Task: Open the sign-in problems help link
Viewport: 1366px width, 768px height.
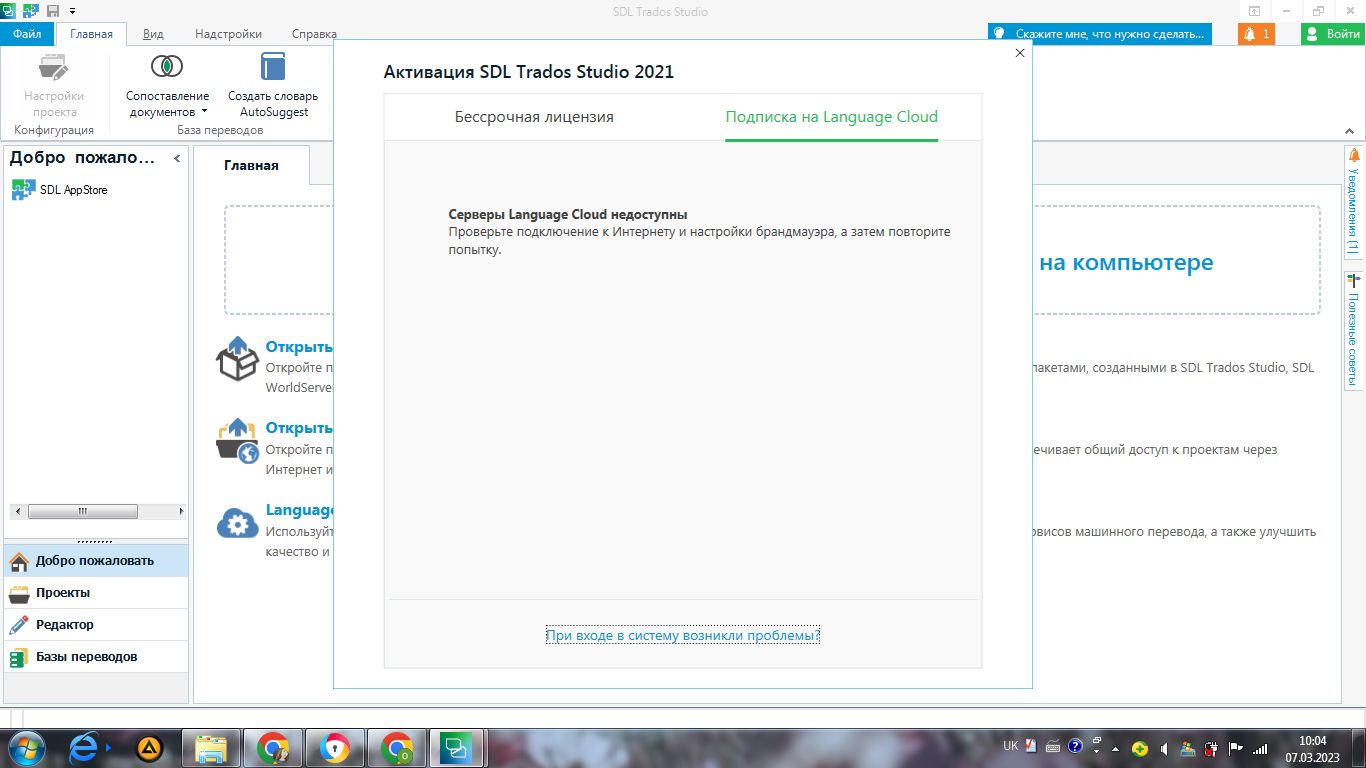Action: [x=682, y=634]
